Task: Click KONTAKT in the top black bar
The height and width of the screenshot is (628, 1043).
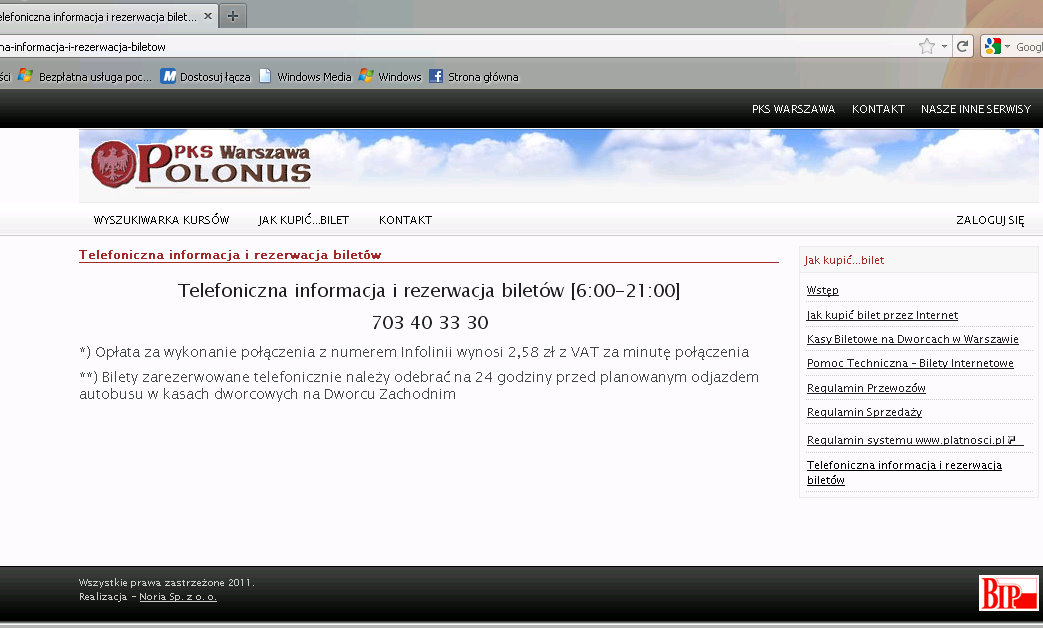Action: coord(878,109)
